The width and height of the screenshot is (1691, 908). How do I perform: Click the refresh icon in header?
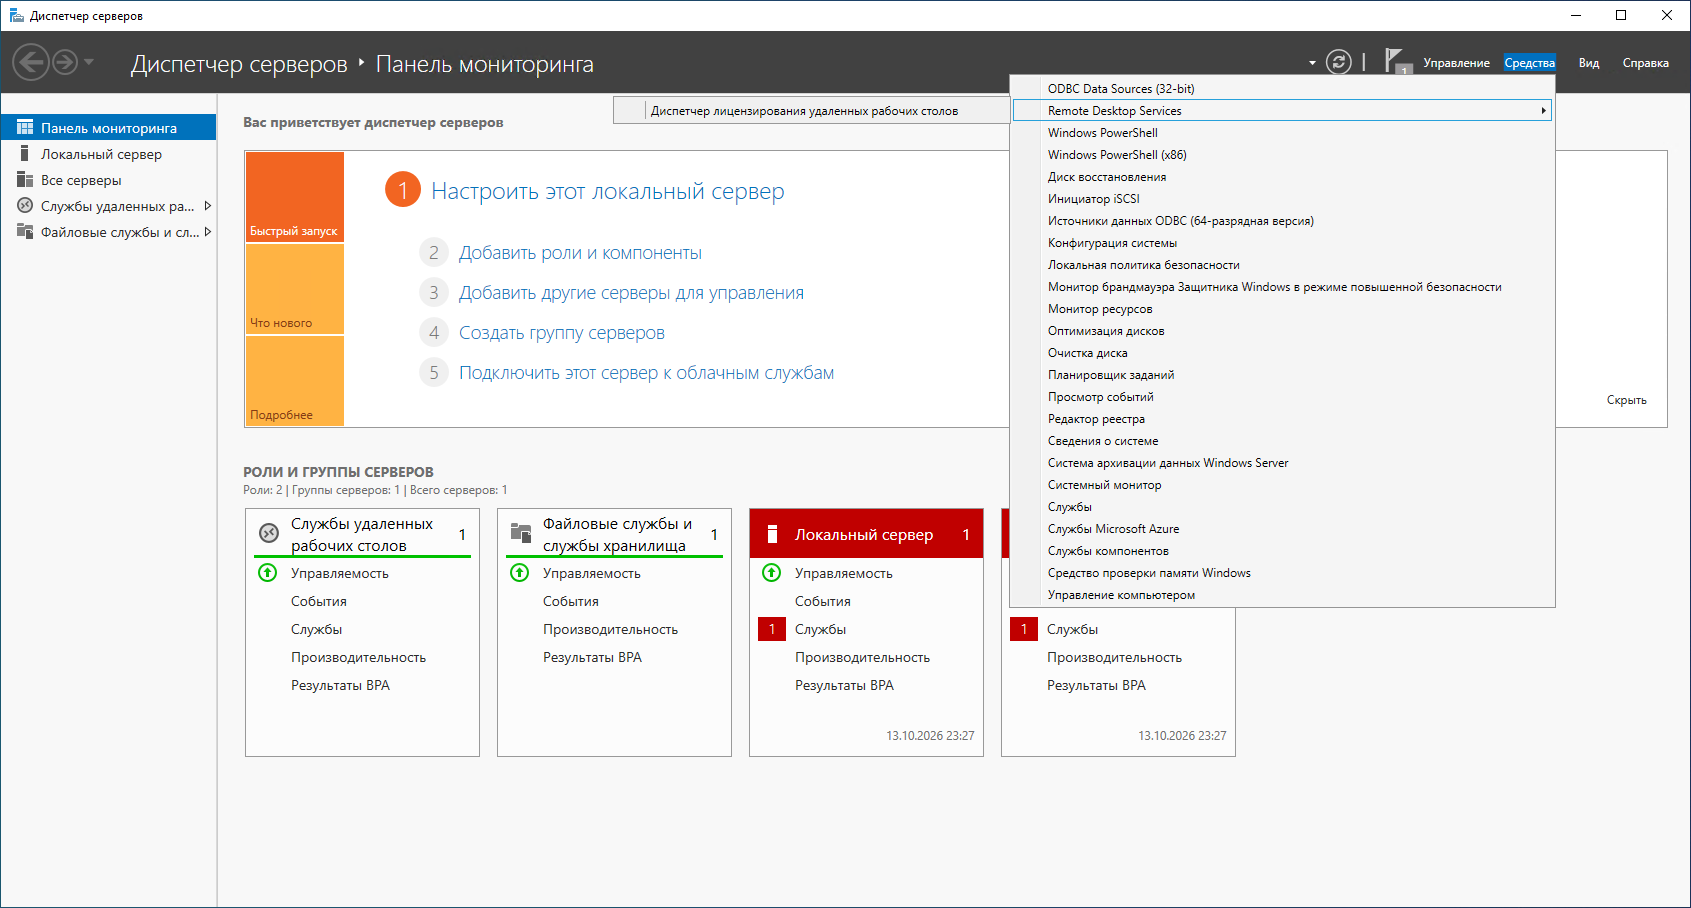[x=1338, y=62]
